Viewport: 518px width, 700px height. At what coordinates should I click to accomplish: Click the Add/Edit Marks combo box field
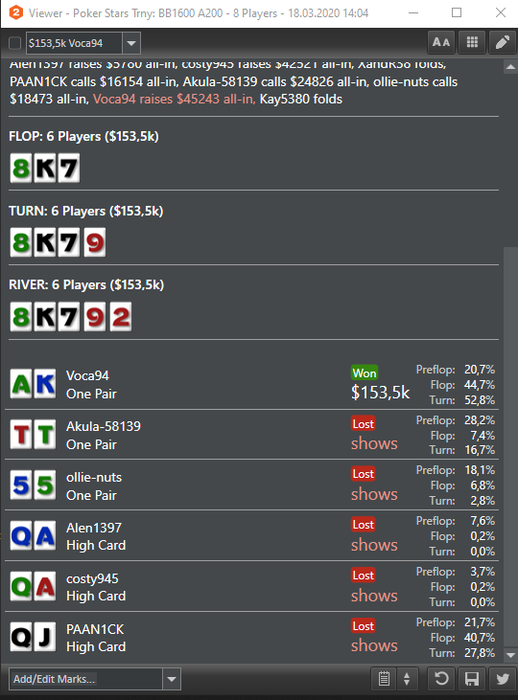click(95, 679)
